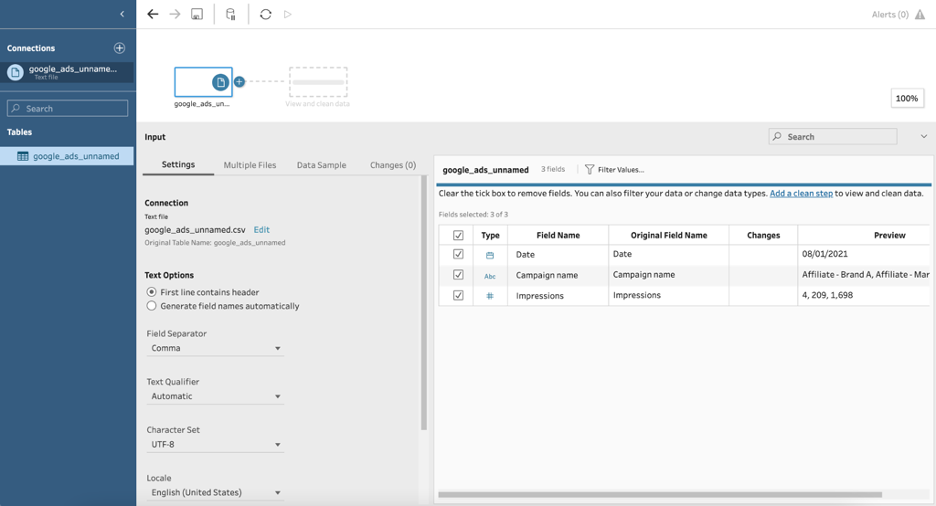Screen dimensions: 936x506
Task: Uncheck the Campaign name field checkbox
Action: tap(458, 275)
